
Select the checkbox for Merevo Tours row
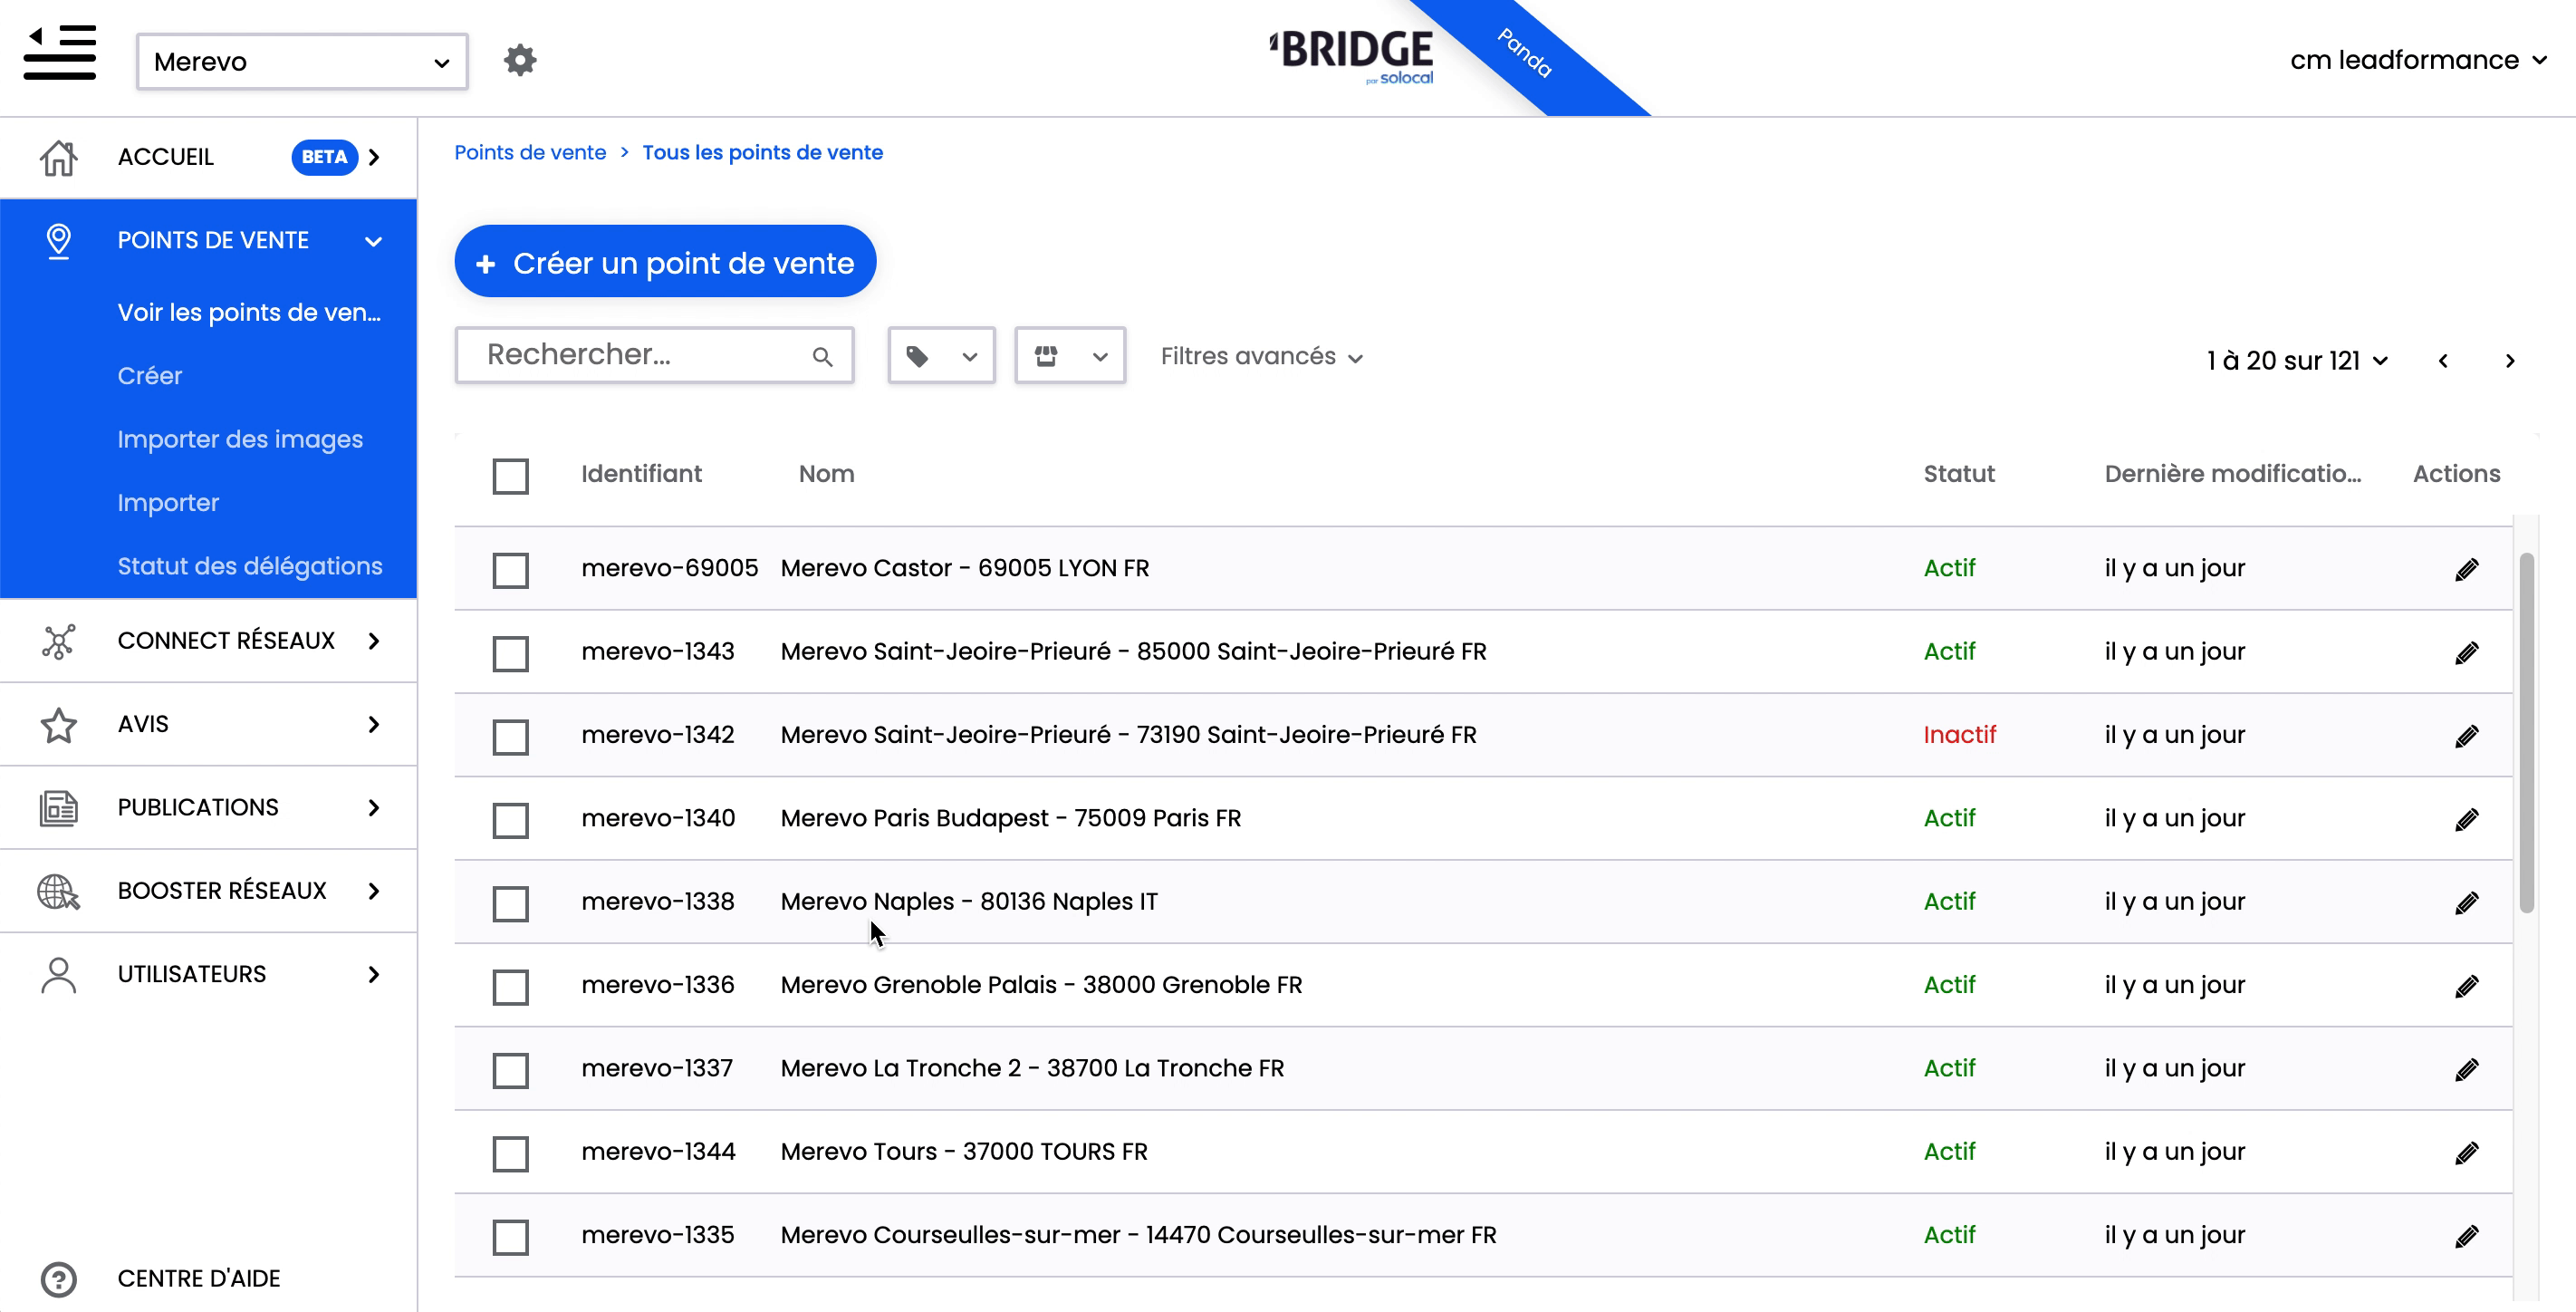point(510,1153)
